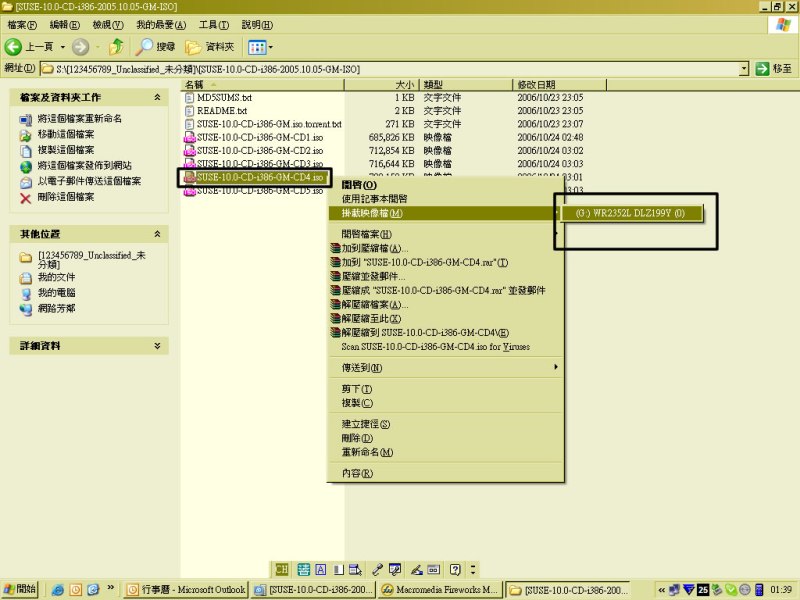This screenshot has height=600, width=800.
Task: Open 網路芳鄰 icon under 其他位置
Action: tap(26, 309)
